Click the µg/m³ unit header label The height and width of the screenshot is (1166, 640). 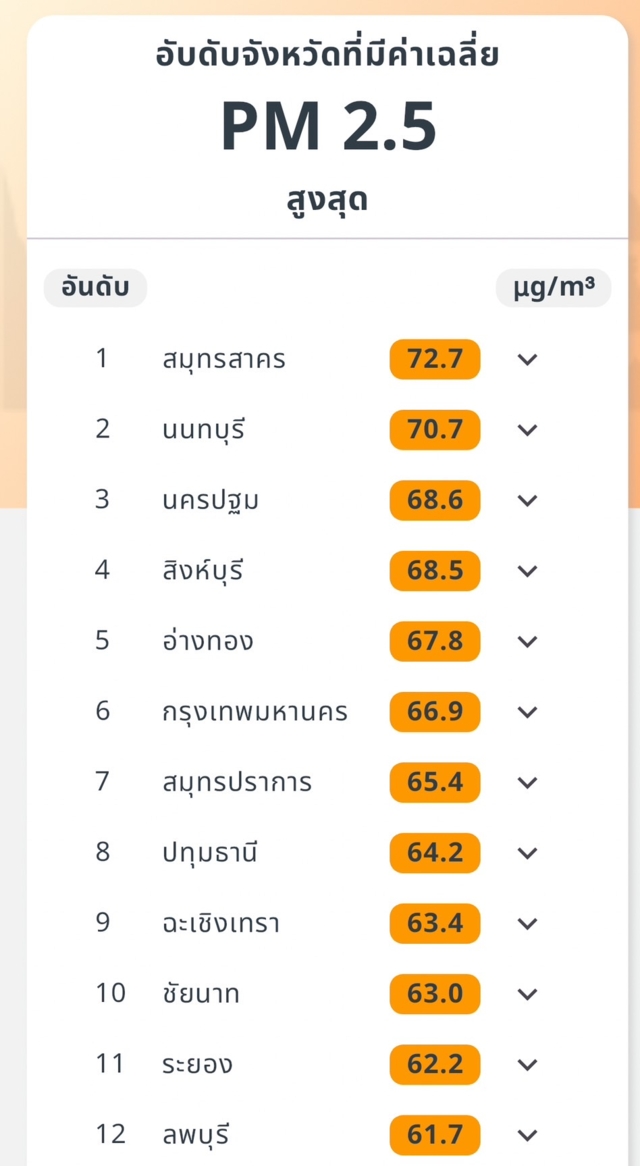coord(553,288)
